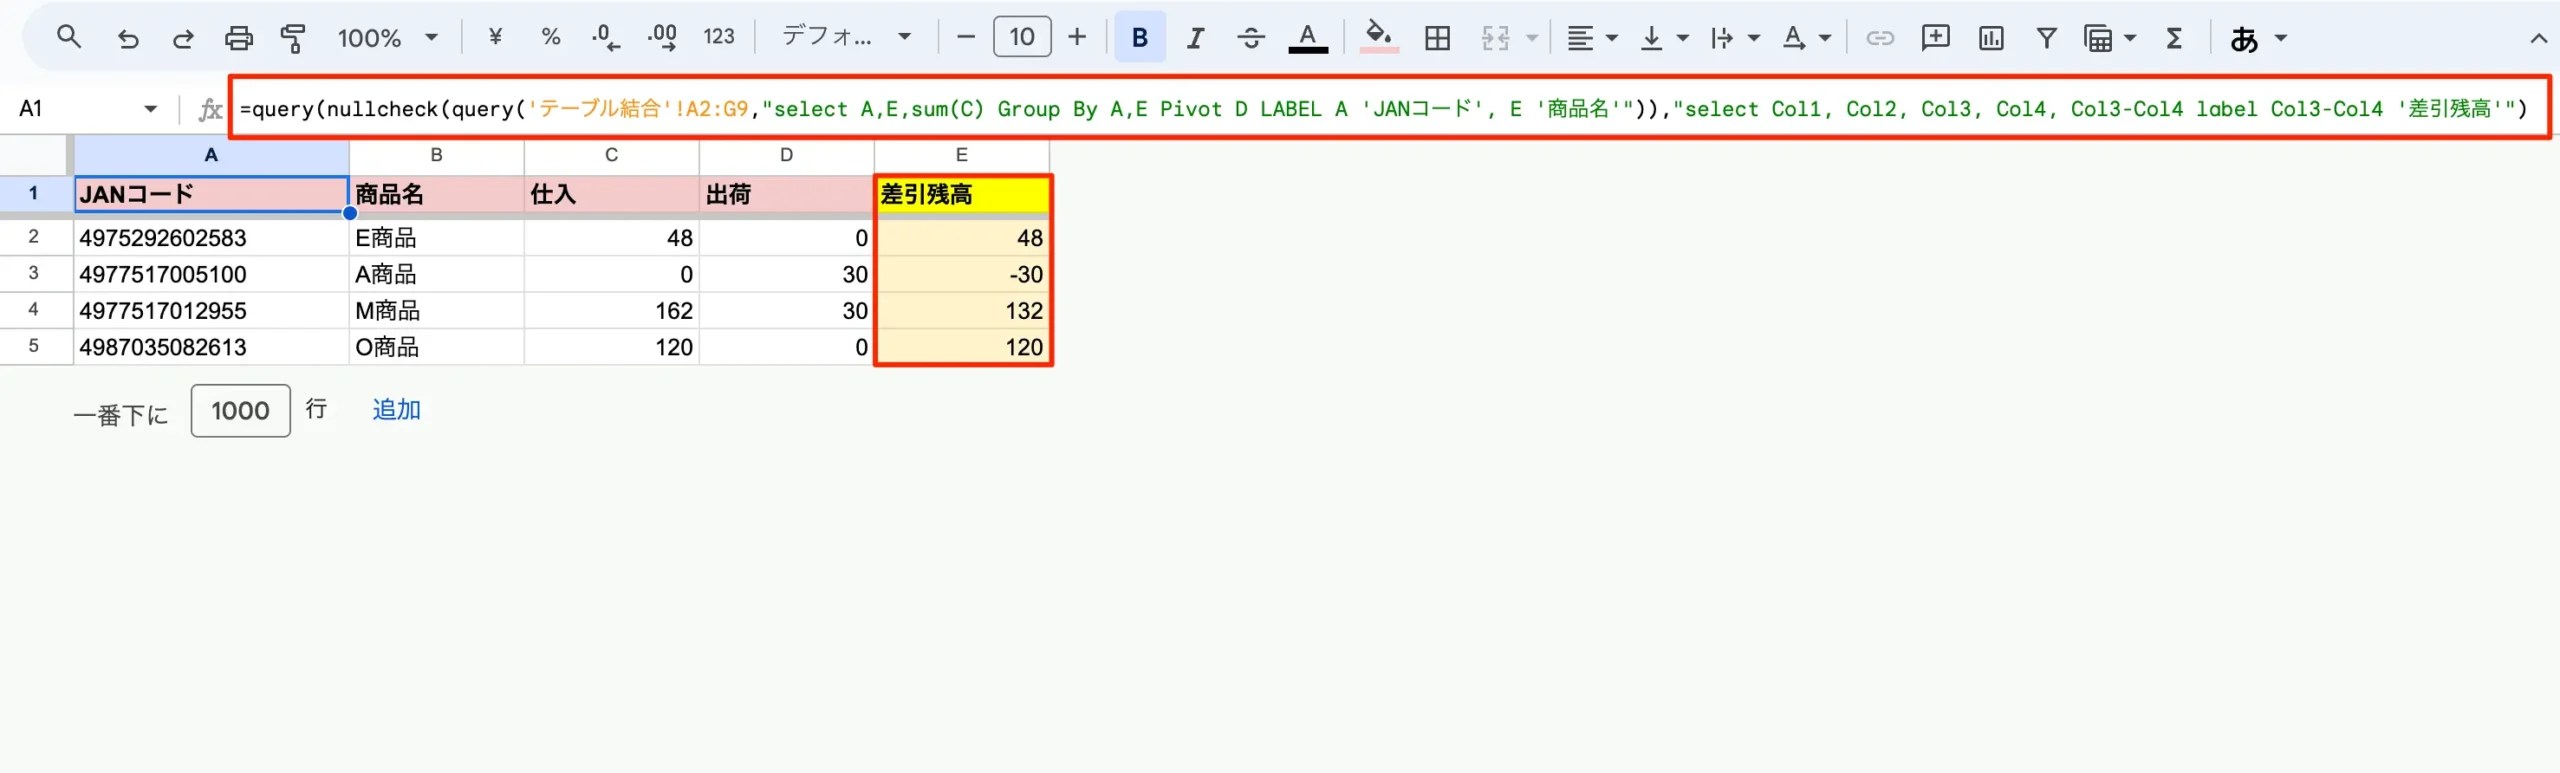Select row 3 header

[33, 273]
